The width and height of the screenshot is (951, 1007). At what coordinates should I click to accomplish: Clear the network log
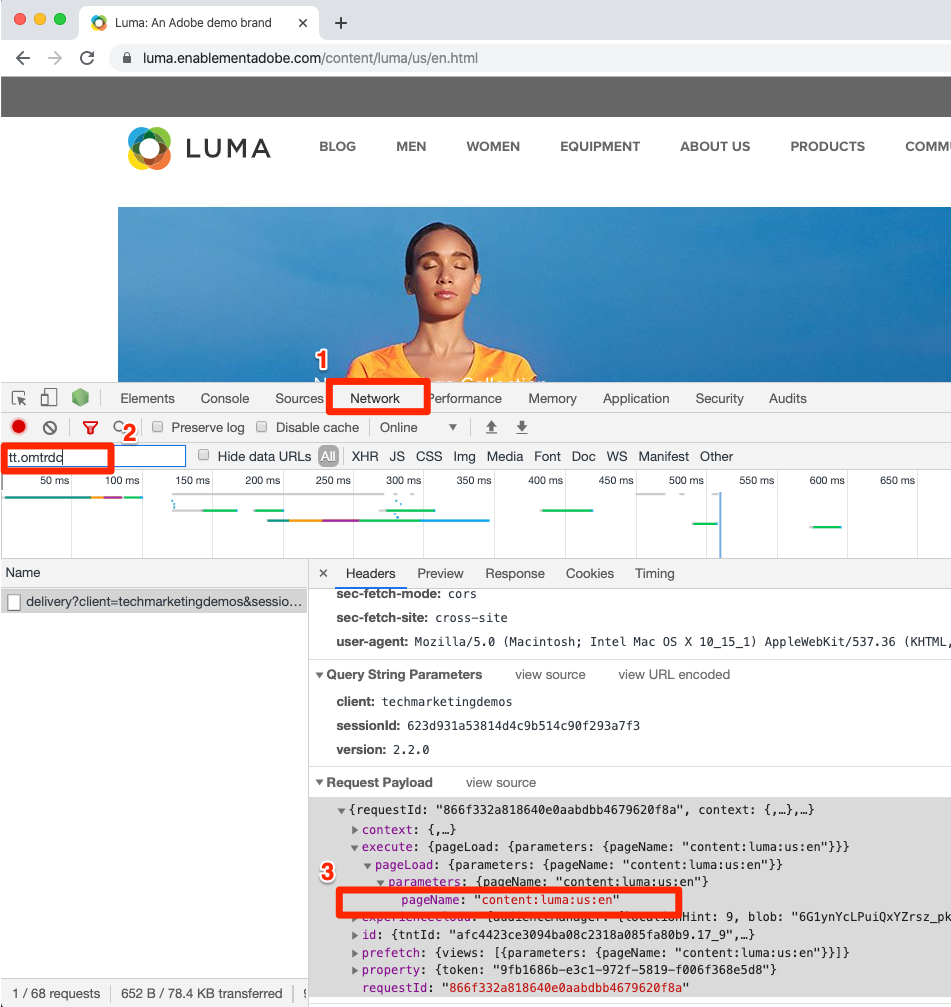49,428
